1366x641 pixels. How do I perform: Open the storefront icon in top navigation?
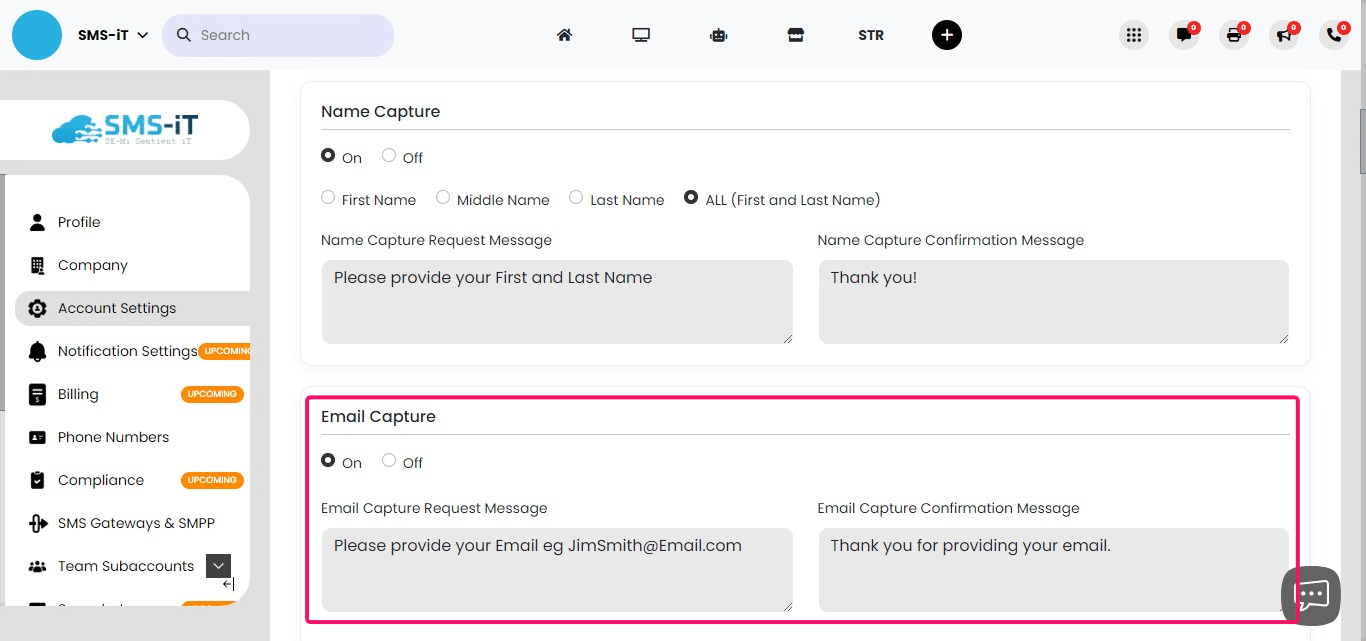pos(795,34)
